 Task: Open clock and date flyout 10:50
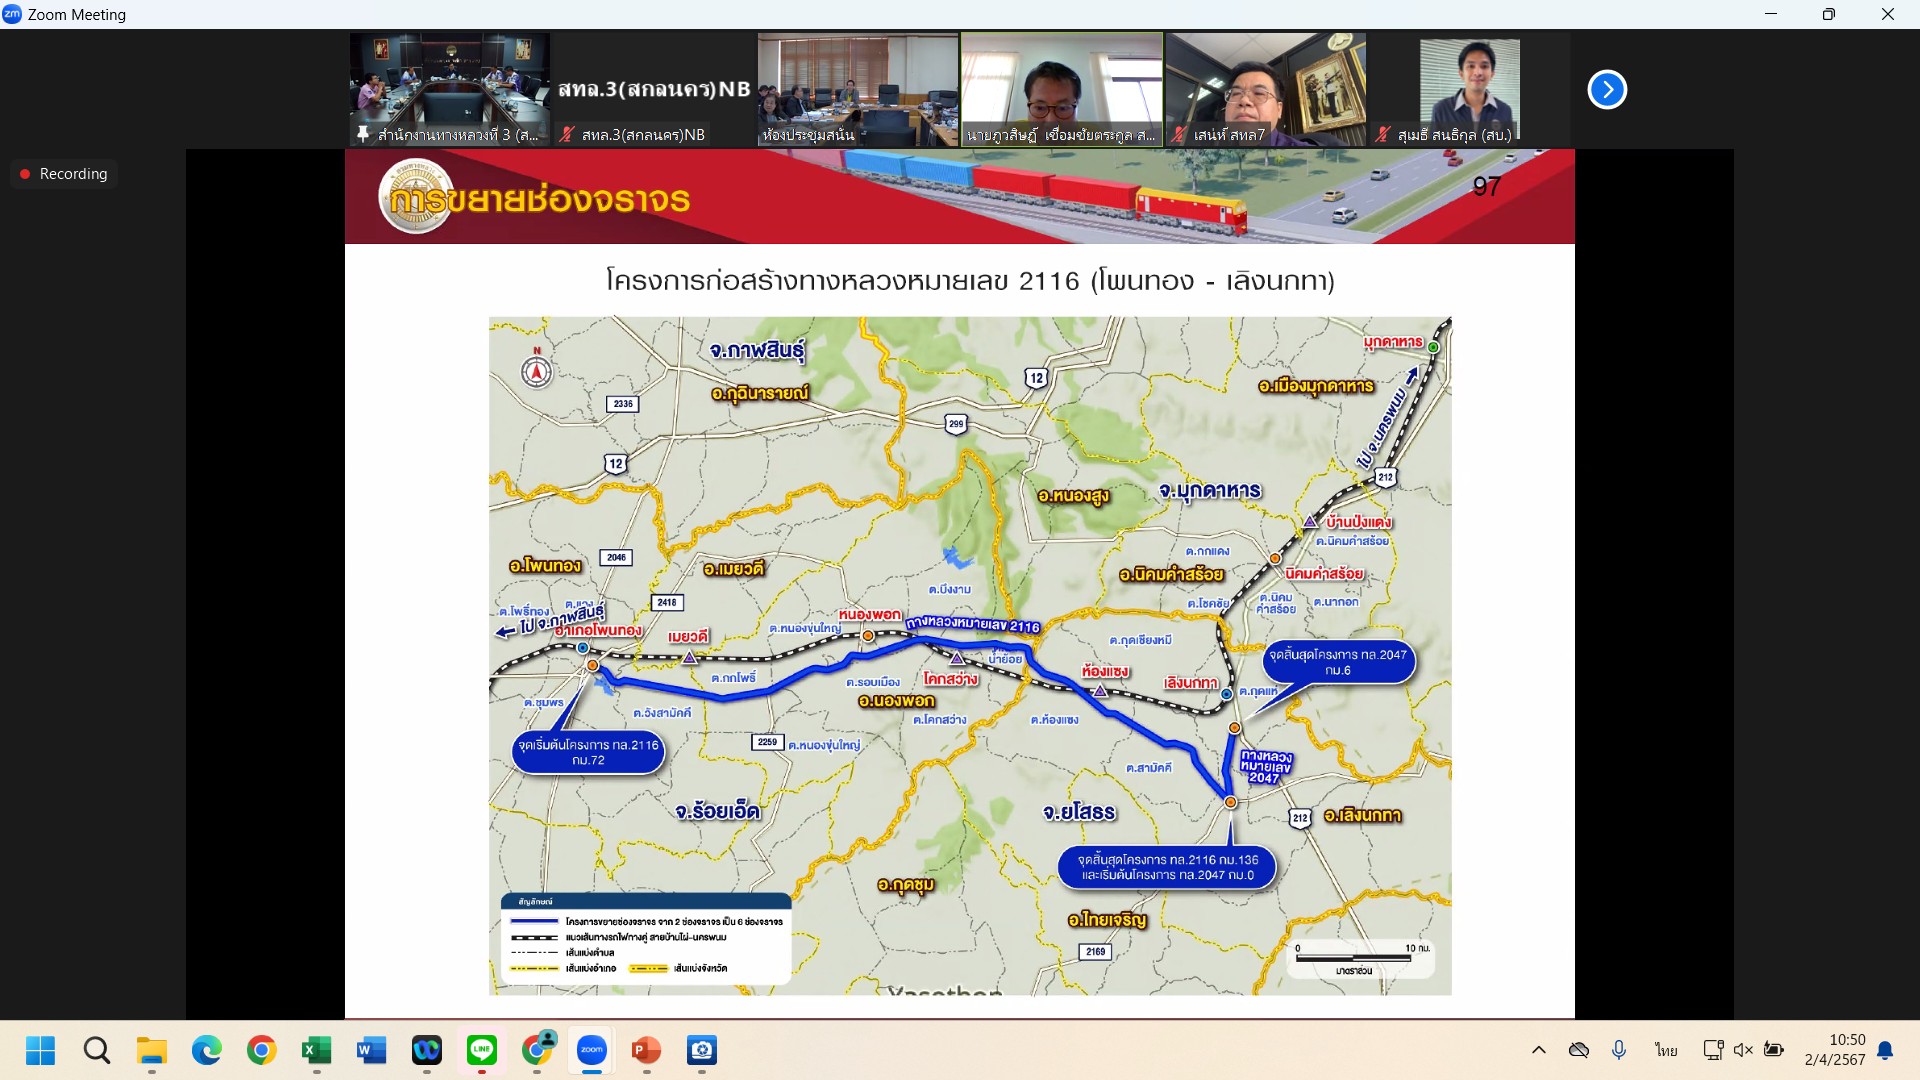[x=1835, y=1050]
